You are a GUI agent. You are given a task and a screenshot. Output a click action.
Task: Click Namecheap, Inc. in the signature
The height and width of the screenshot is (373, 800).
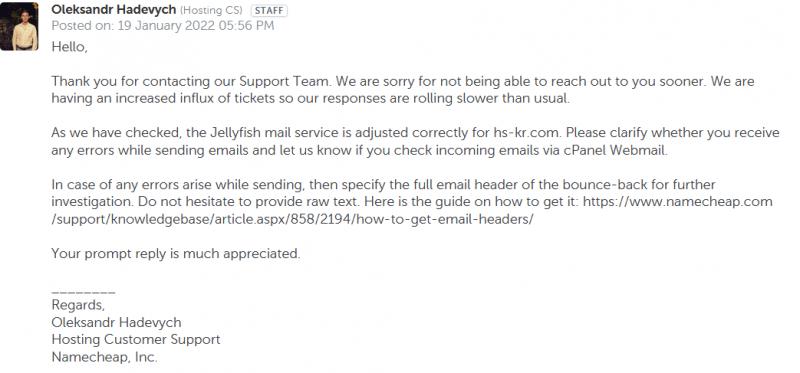pos(105,357)
